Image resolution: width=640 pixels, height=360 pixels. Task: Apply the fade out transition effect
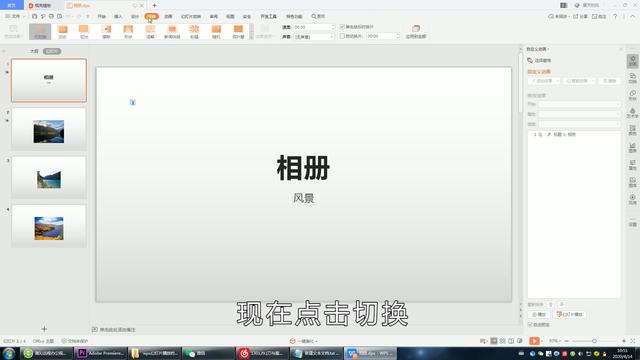coord(62,31)
